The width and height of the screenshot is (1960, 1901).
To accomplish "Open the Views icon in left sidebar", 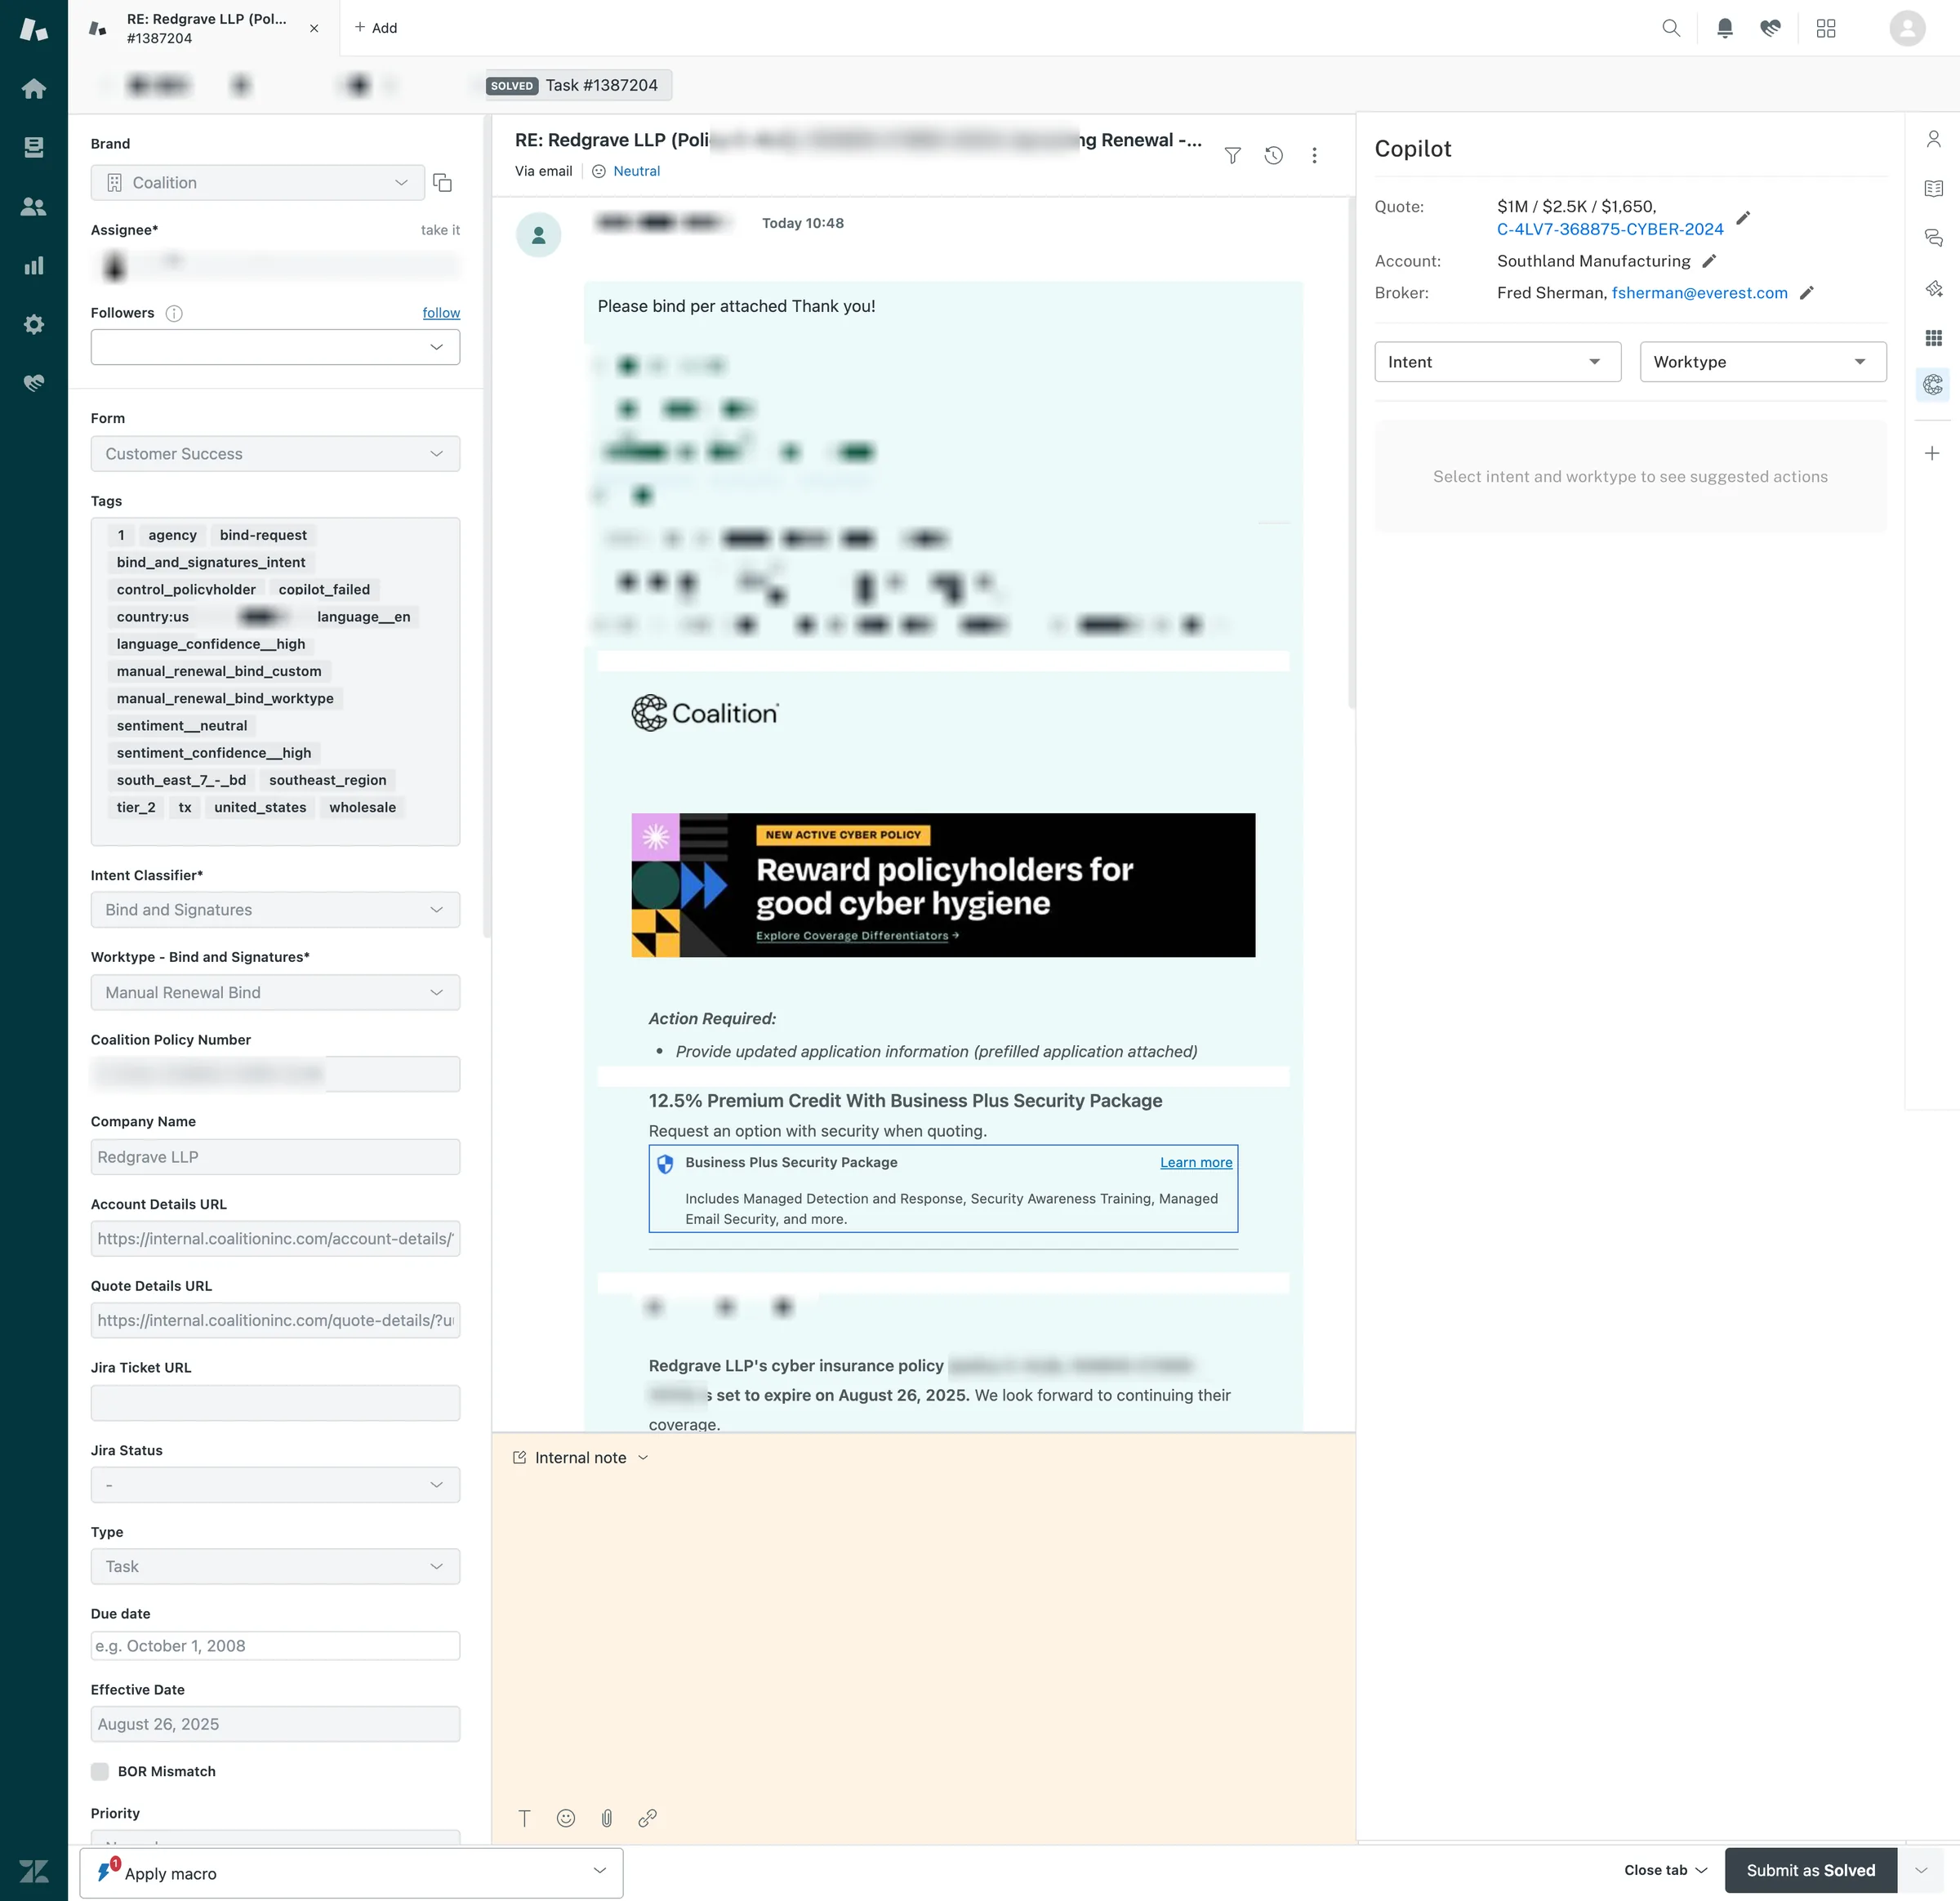I will pyautogui.click(x=34, y=148).
